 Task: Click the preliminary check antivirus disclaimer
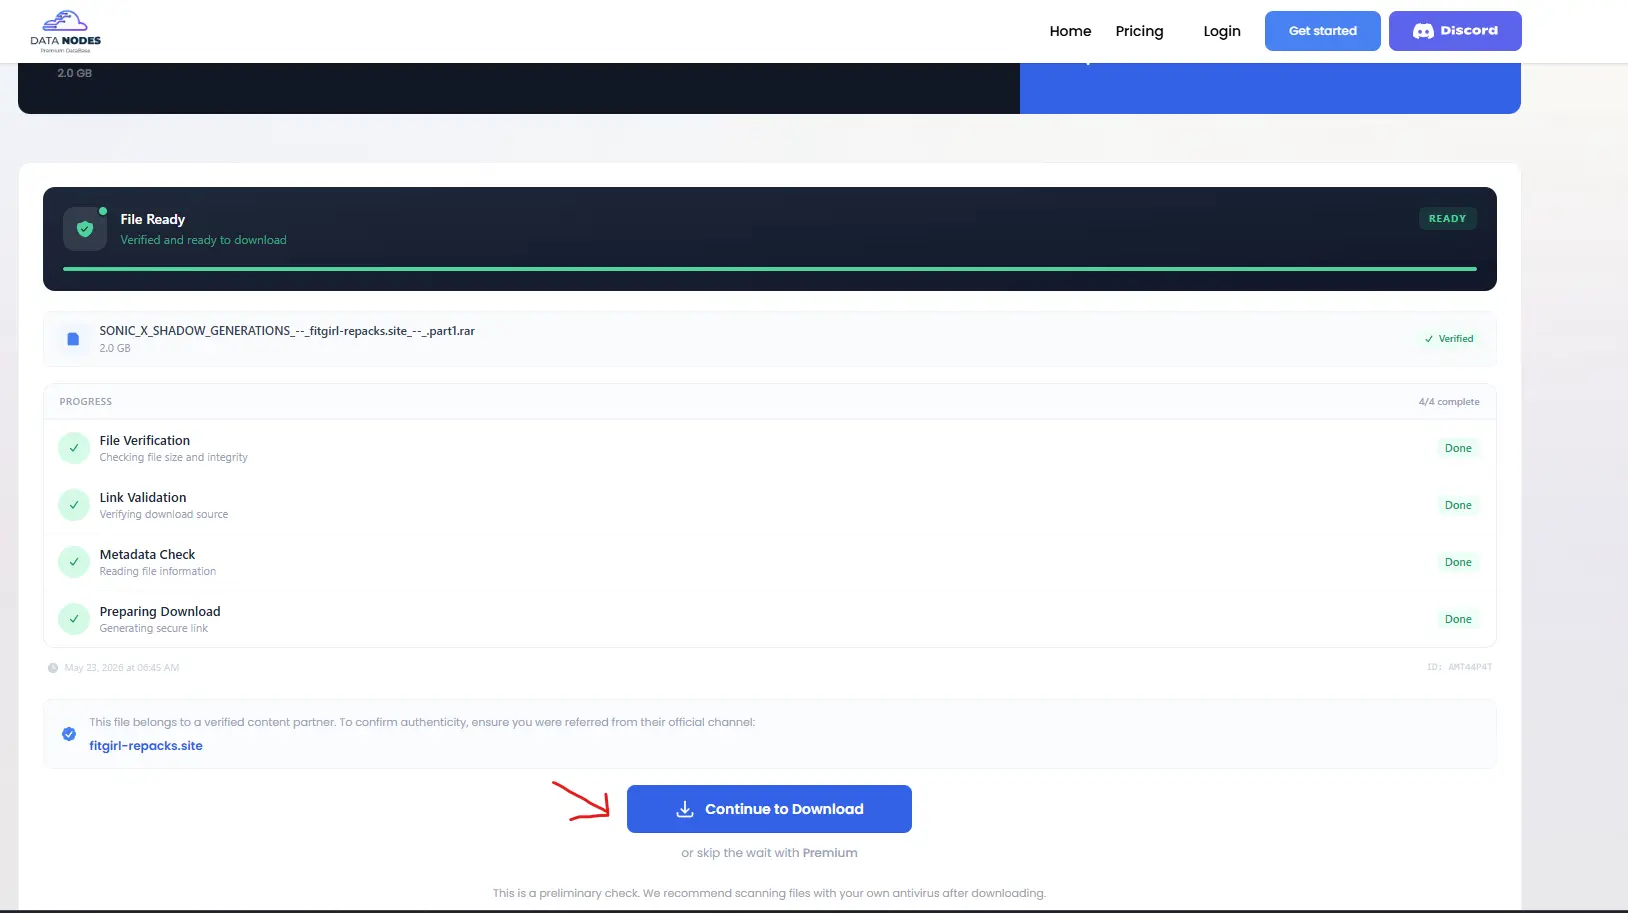click(x=769, y=893)
